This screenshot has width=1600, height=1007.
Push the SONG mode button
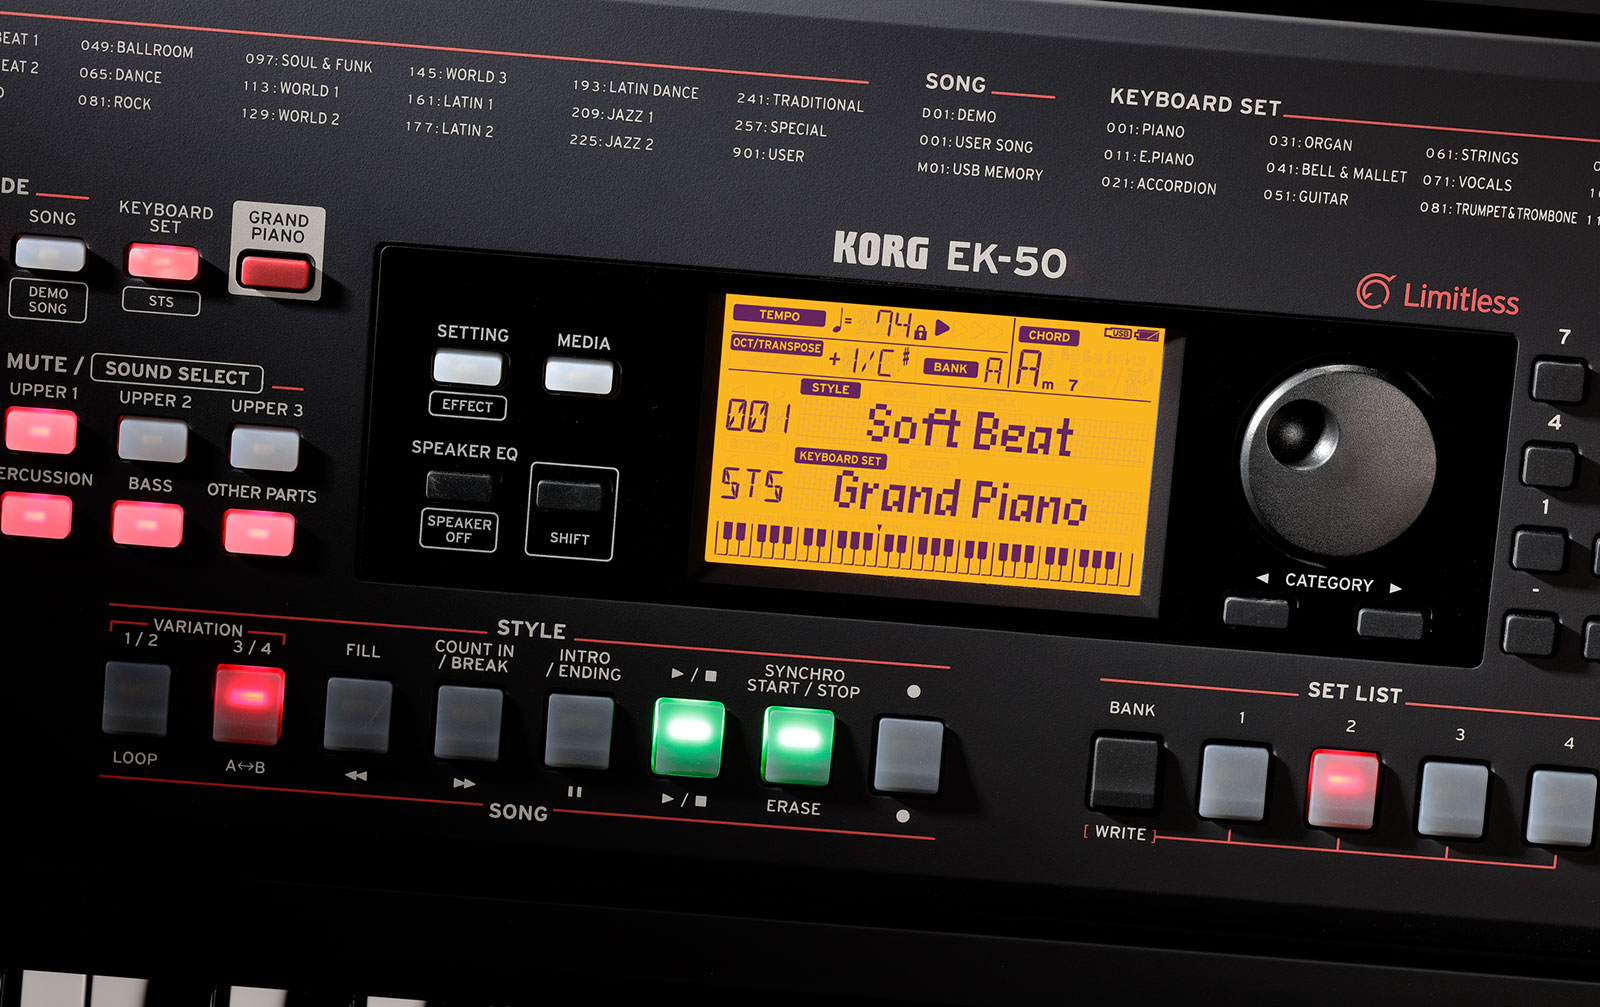coord(49,253)
